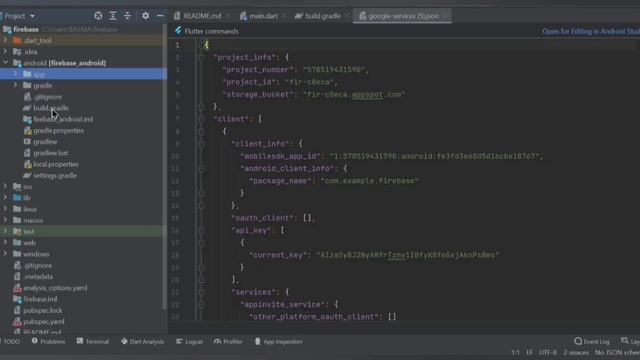This screenshot has height=360, width=640.
Task: Expand the windows folder
Action: tap(5, 254)
